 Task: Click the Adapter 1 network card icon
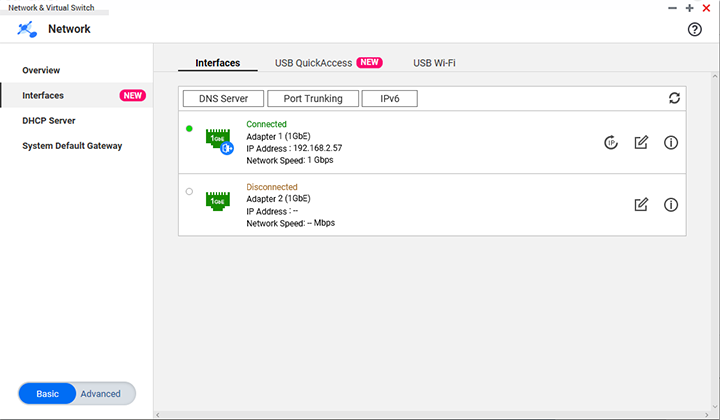(x=218, y=140)
